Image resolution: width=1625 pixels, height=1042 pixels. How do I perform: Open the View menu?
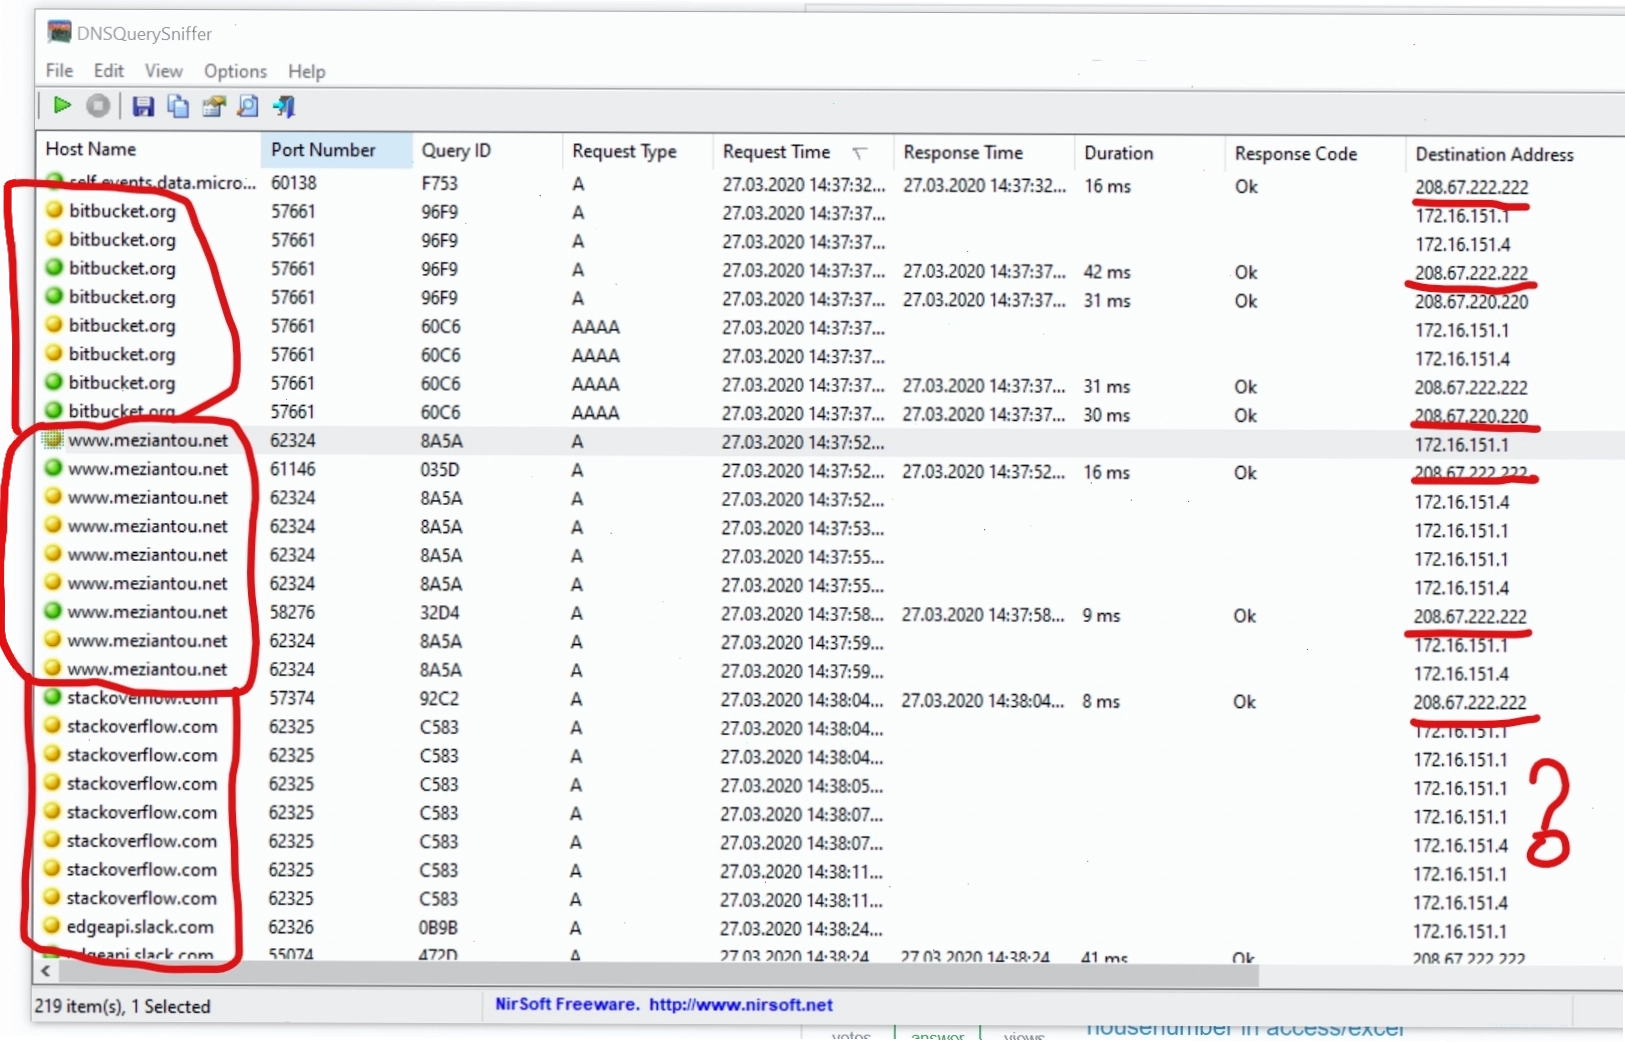click(x=163, y=71)
